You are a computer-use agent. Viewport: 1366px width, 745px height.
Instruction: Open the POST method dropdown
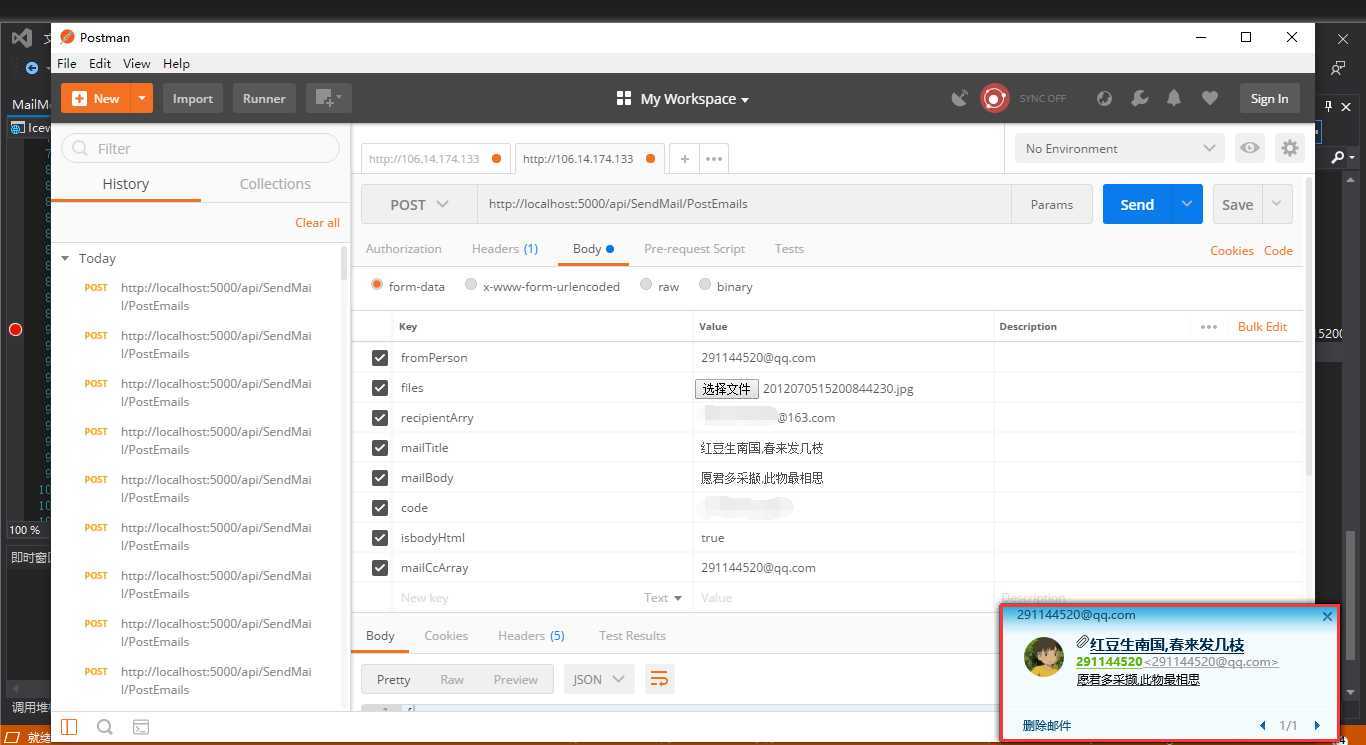419,204
